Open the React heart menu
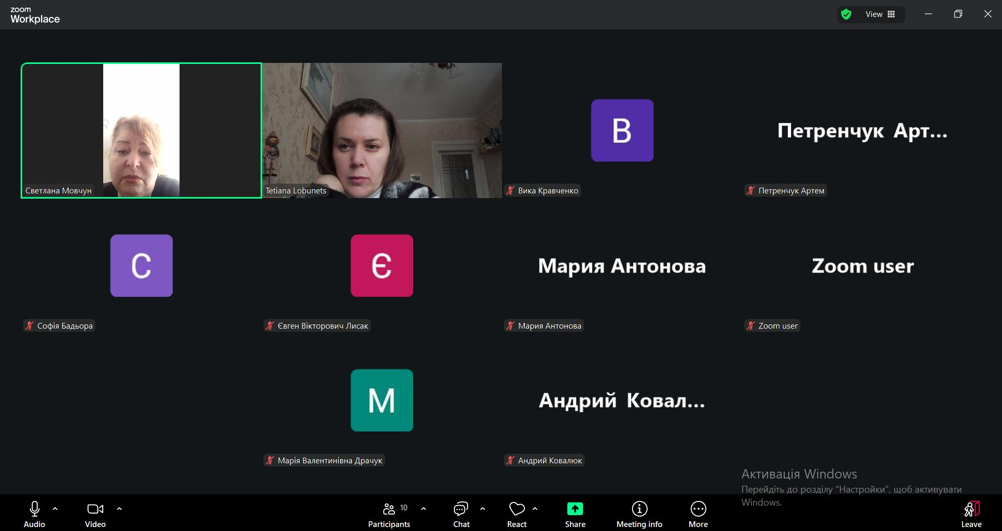 517,514
